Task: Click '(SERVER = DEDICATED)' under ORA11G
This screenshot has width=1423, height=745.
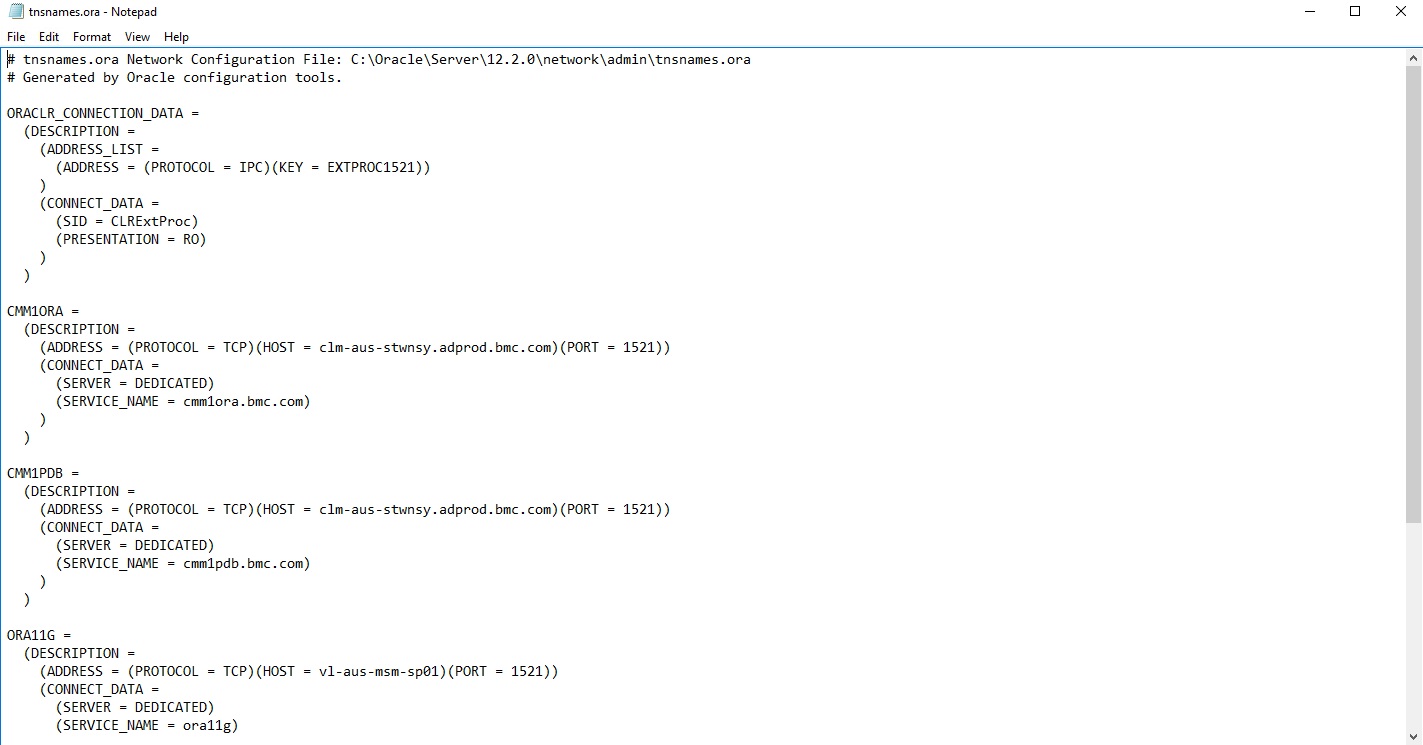Action: [135, 707]
